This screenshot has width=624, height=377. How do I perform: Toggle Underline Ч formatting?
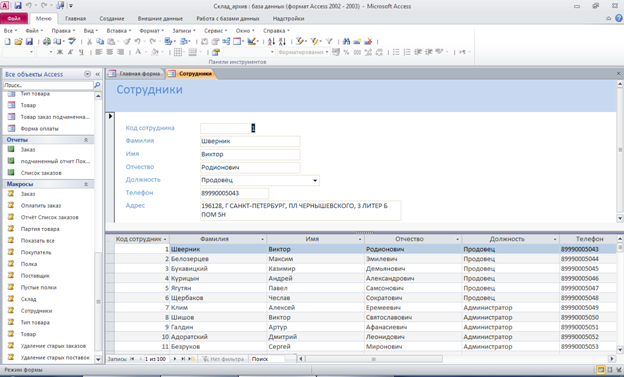(x=81, y=52)
